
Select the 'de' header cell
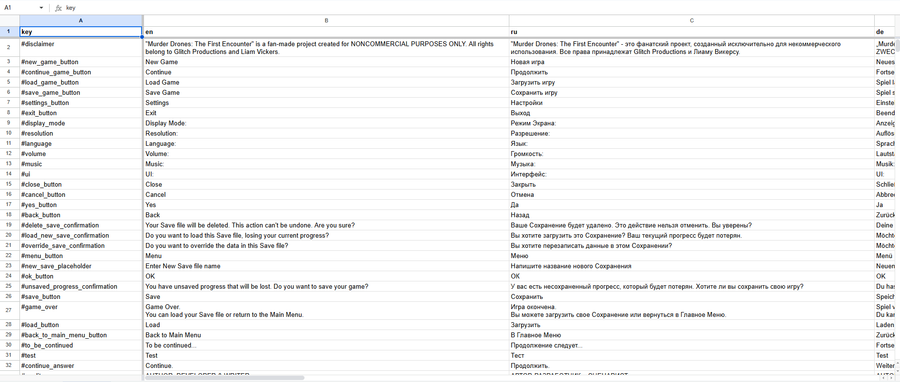(886, 32)
